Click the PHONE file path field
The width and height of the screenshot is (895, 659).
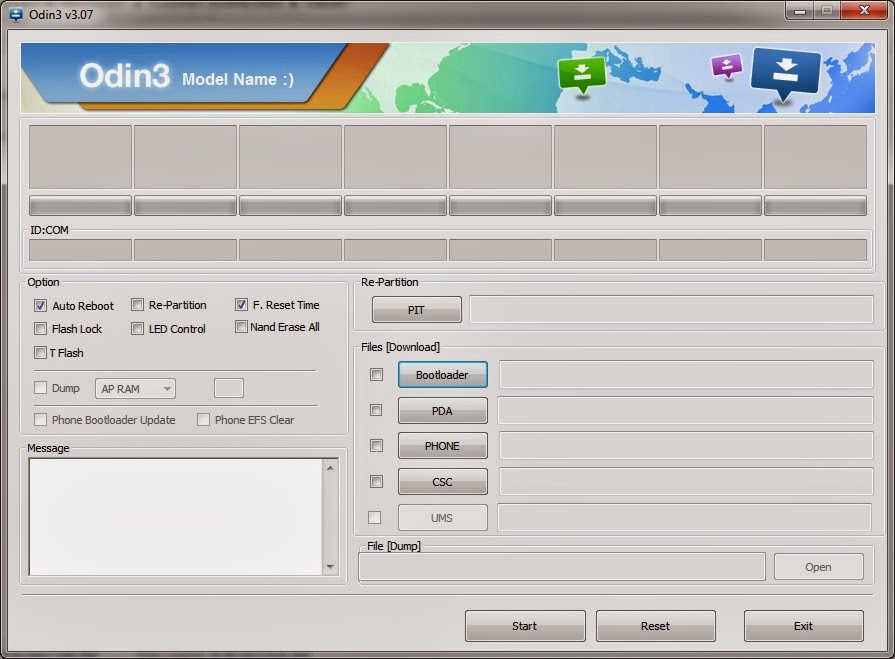coord(686,446)
